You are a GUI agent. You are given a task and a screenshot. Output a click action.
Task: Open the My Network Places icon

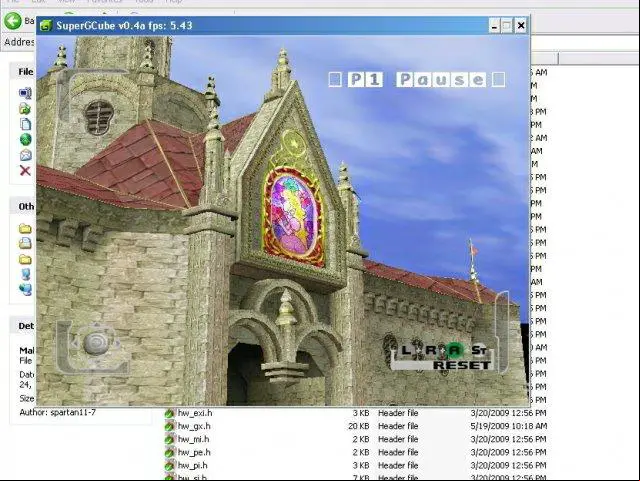click(25, 289)
